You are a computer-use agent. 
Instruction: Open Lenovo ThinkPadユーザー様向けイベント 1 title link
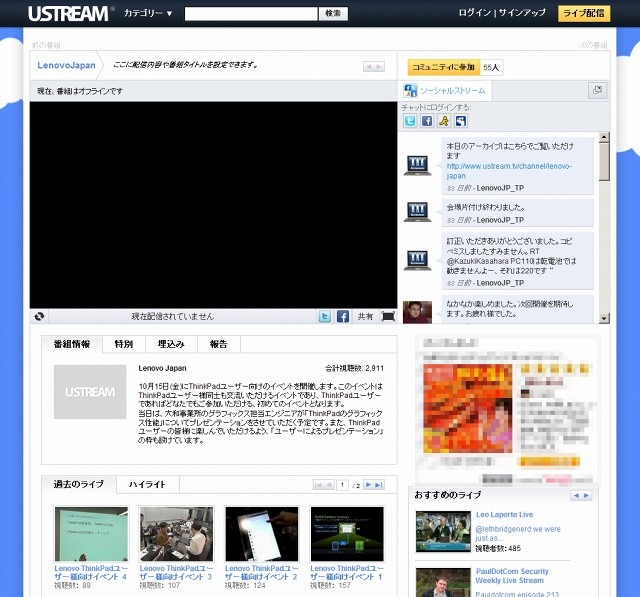[x=347, y=573]
